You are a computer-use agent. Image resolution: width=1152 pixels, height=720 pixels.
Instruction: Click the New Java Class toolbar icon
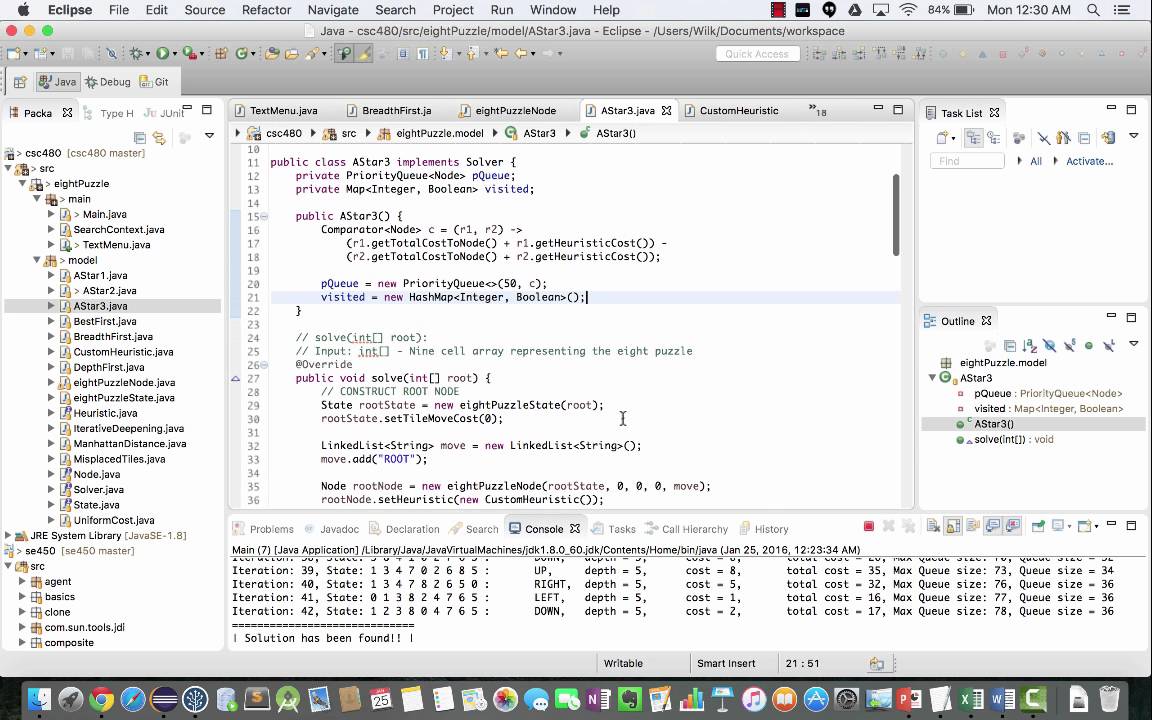coord(241,53)
